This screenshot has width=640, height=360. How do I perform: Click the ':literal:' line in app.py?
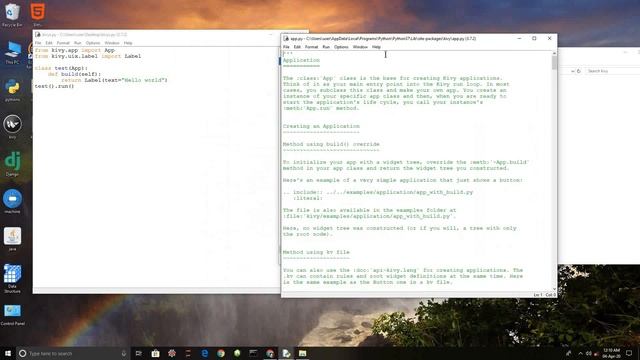(x=307, y=198)
